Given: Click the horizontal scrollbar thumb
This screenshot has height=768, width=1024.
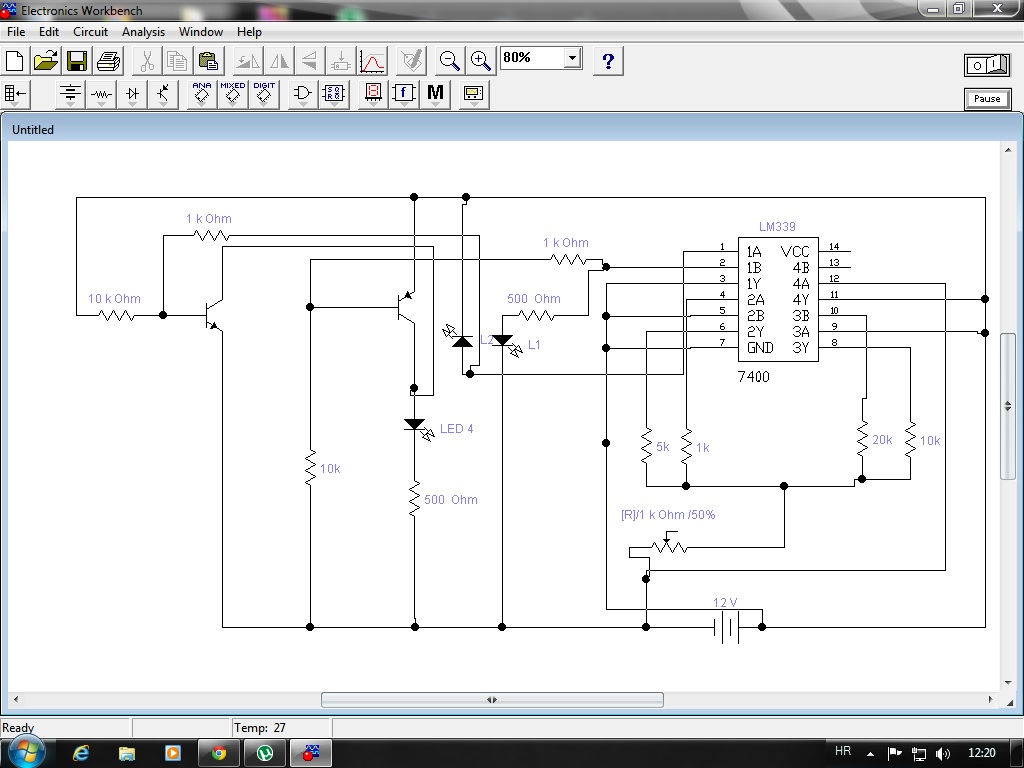Looking at the screenshot, I should 492,699.
